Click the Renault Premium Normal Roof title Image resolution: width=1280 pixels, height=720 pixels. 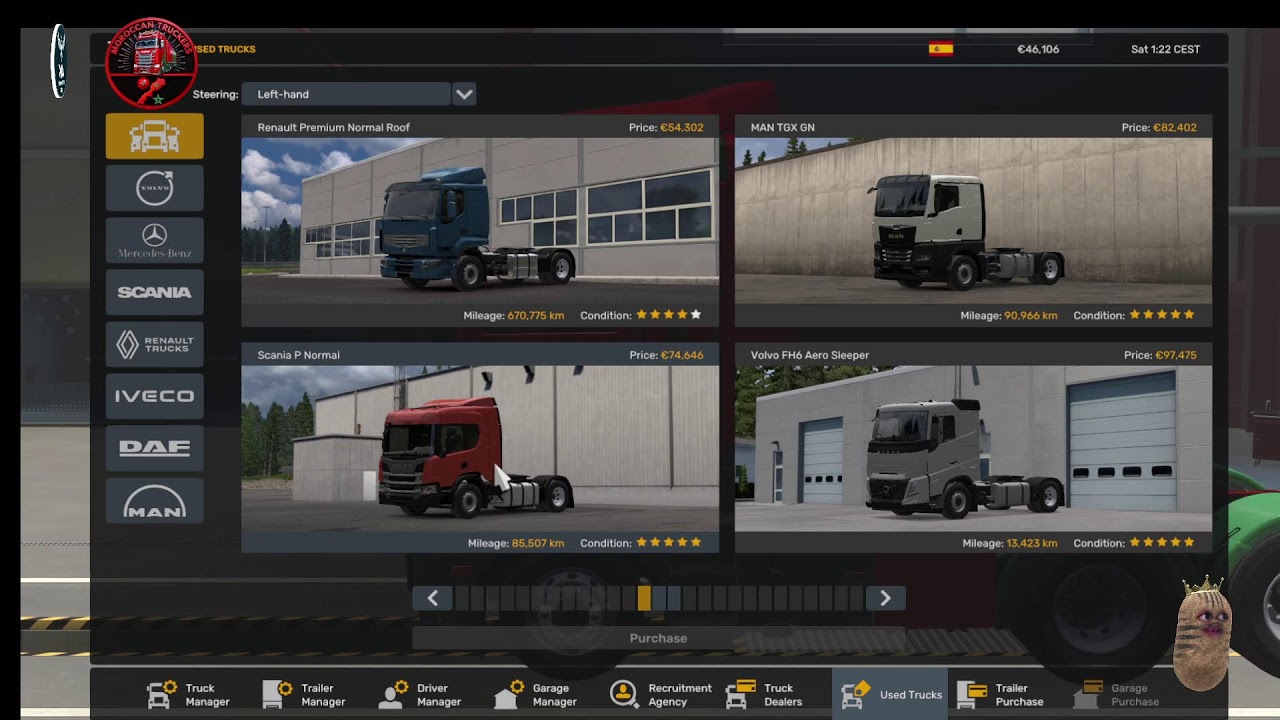pos(333,127)
